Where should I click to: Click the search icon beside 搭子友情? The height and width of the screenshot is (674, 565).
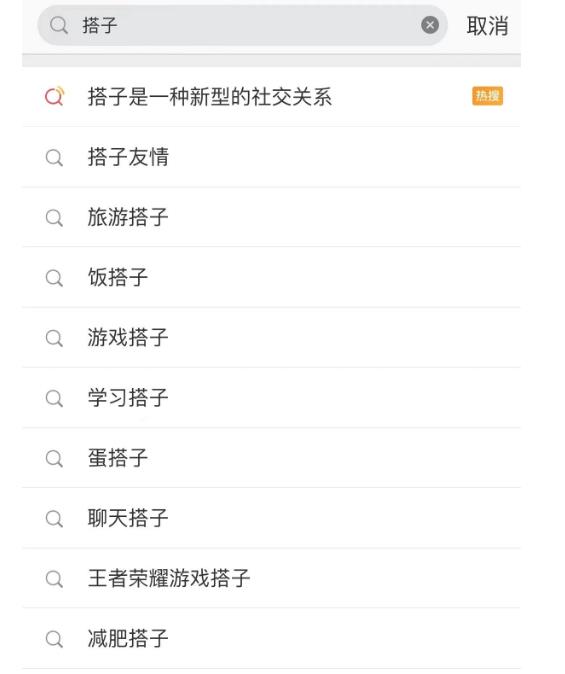54,157
